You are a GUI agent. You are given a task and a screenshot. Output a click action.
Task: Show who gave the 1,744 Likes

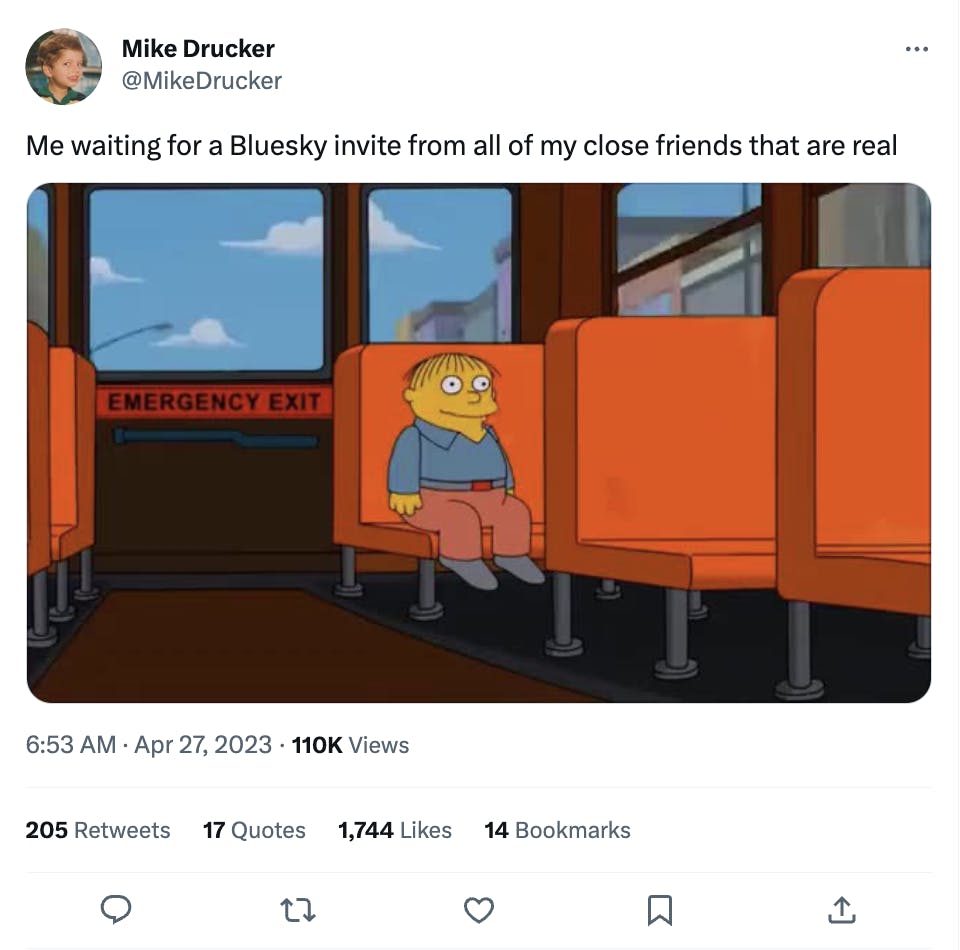coord(395,830)
